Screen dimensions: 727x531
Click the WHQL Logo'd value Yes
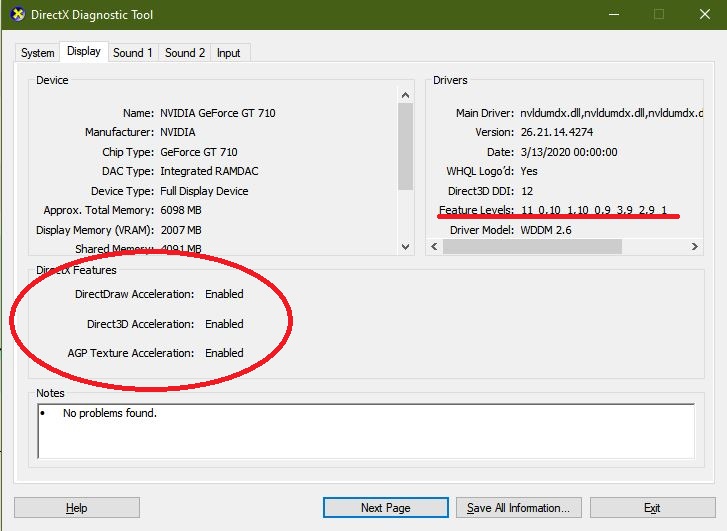(x=529, y=171)
